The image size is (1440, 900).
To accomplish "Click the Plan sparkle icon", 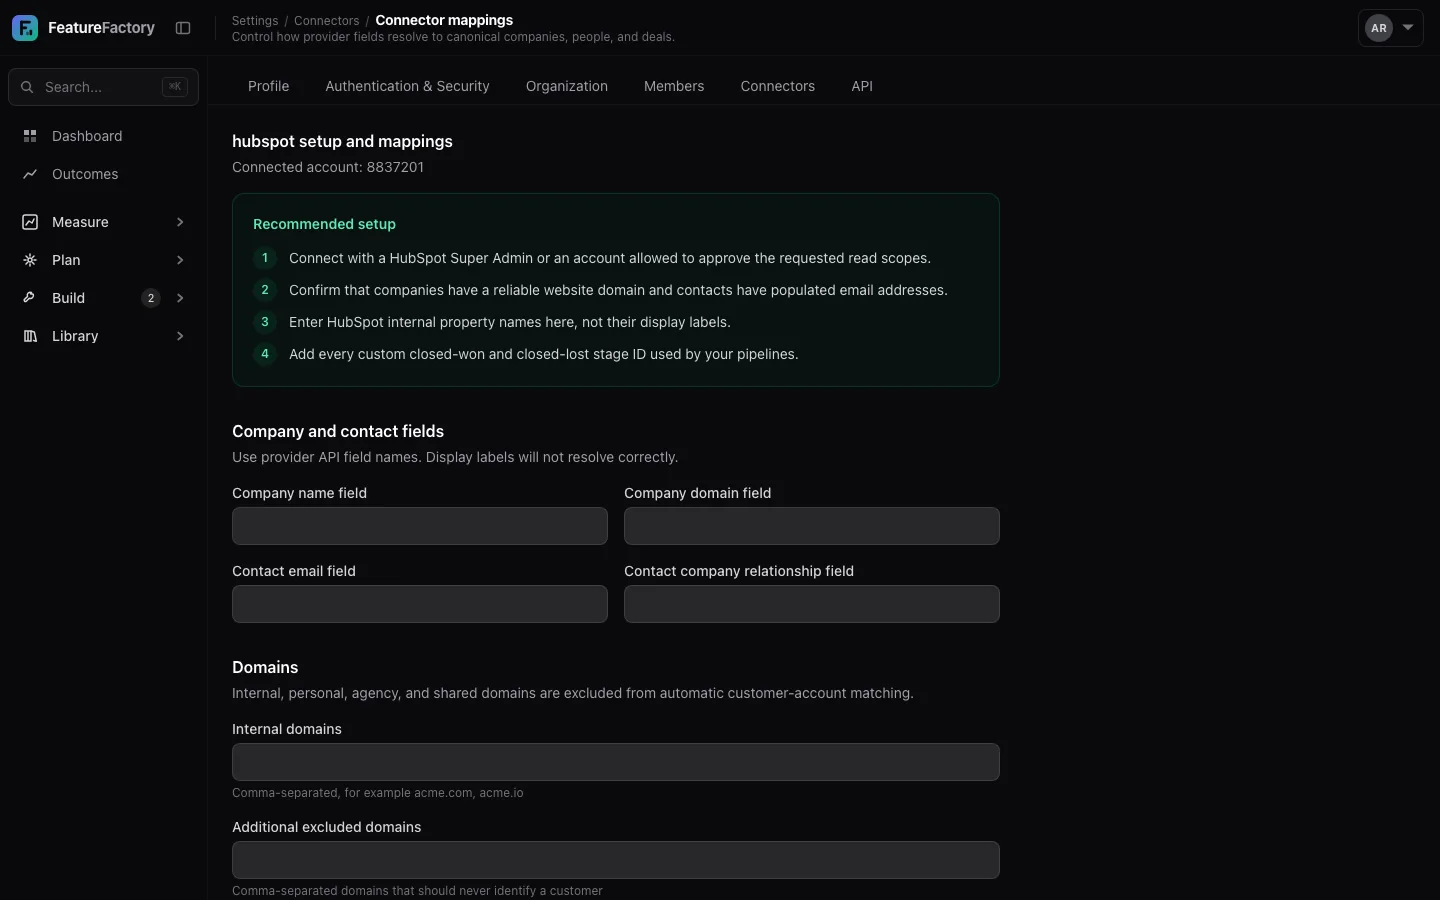I will click(x=30, y=260).
